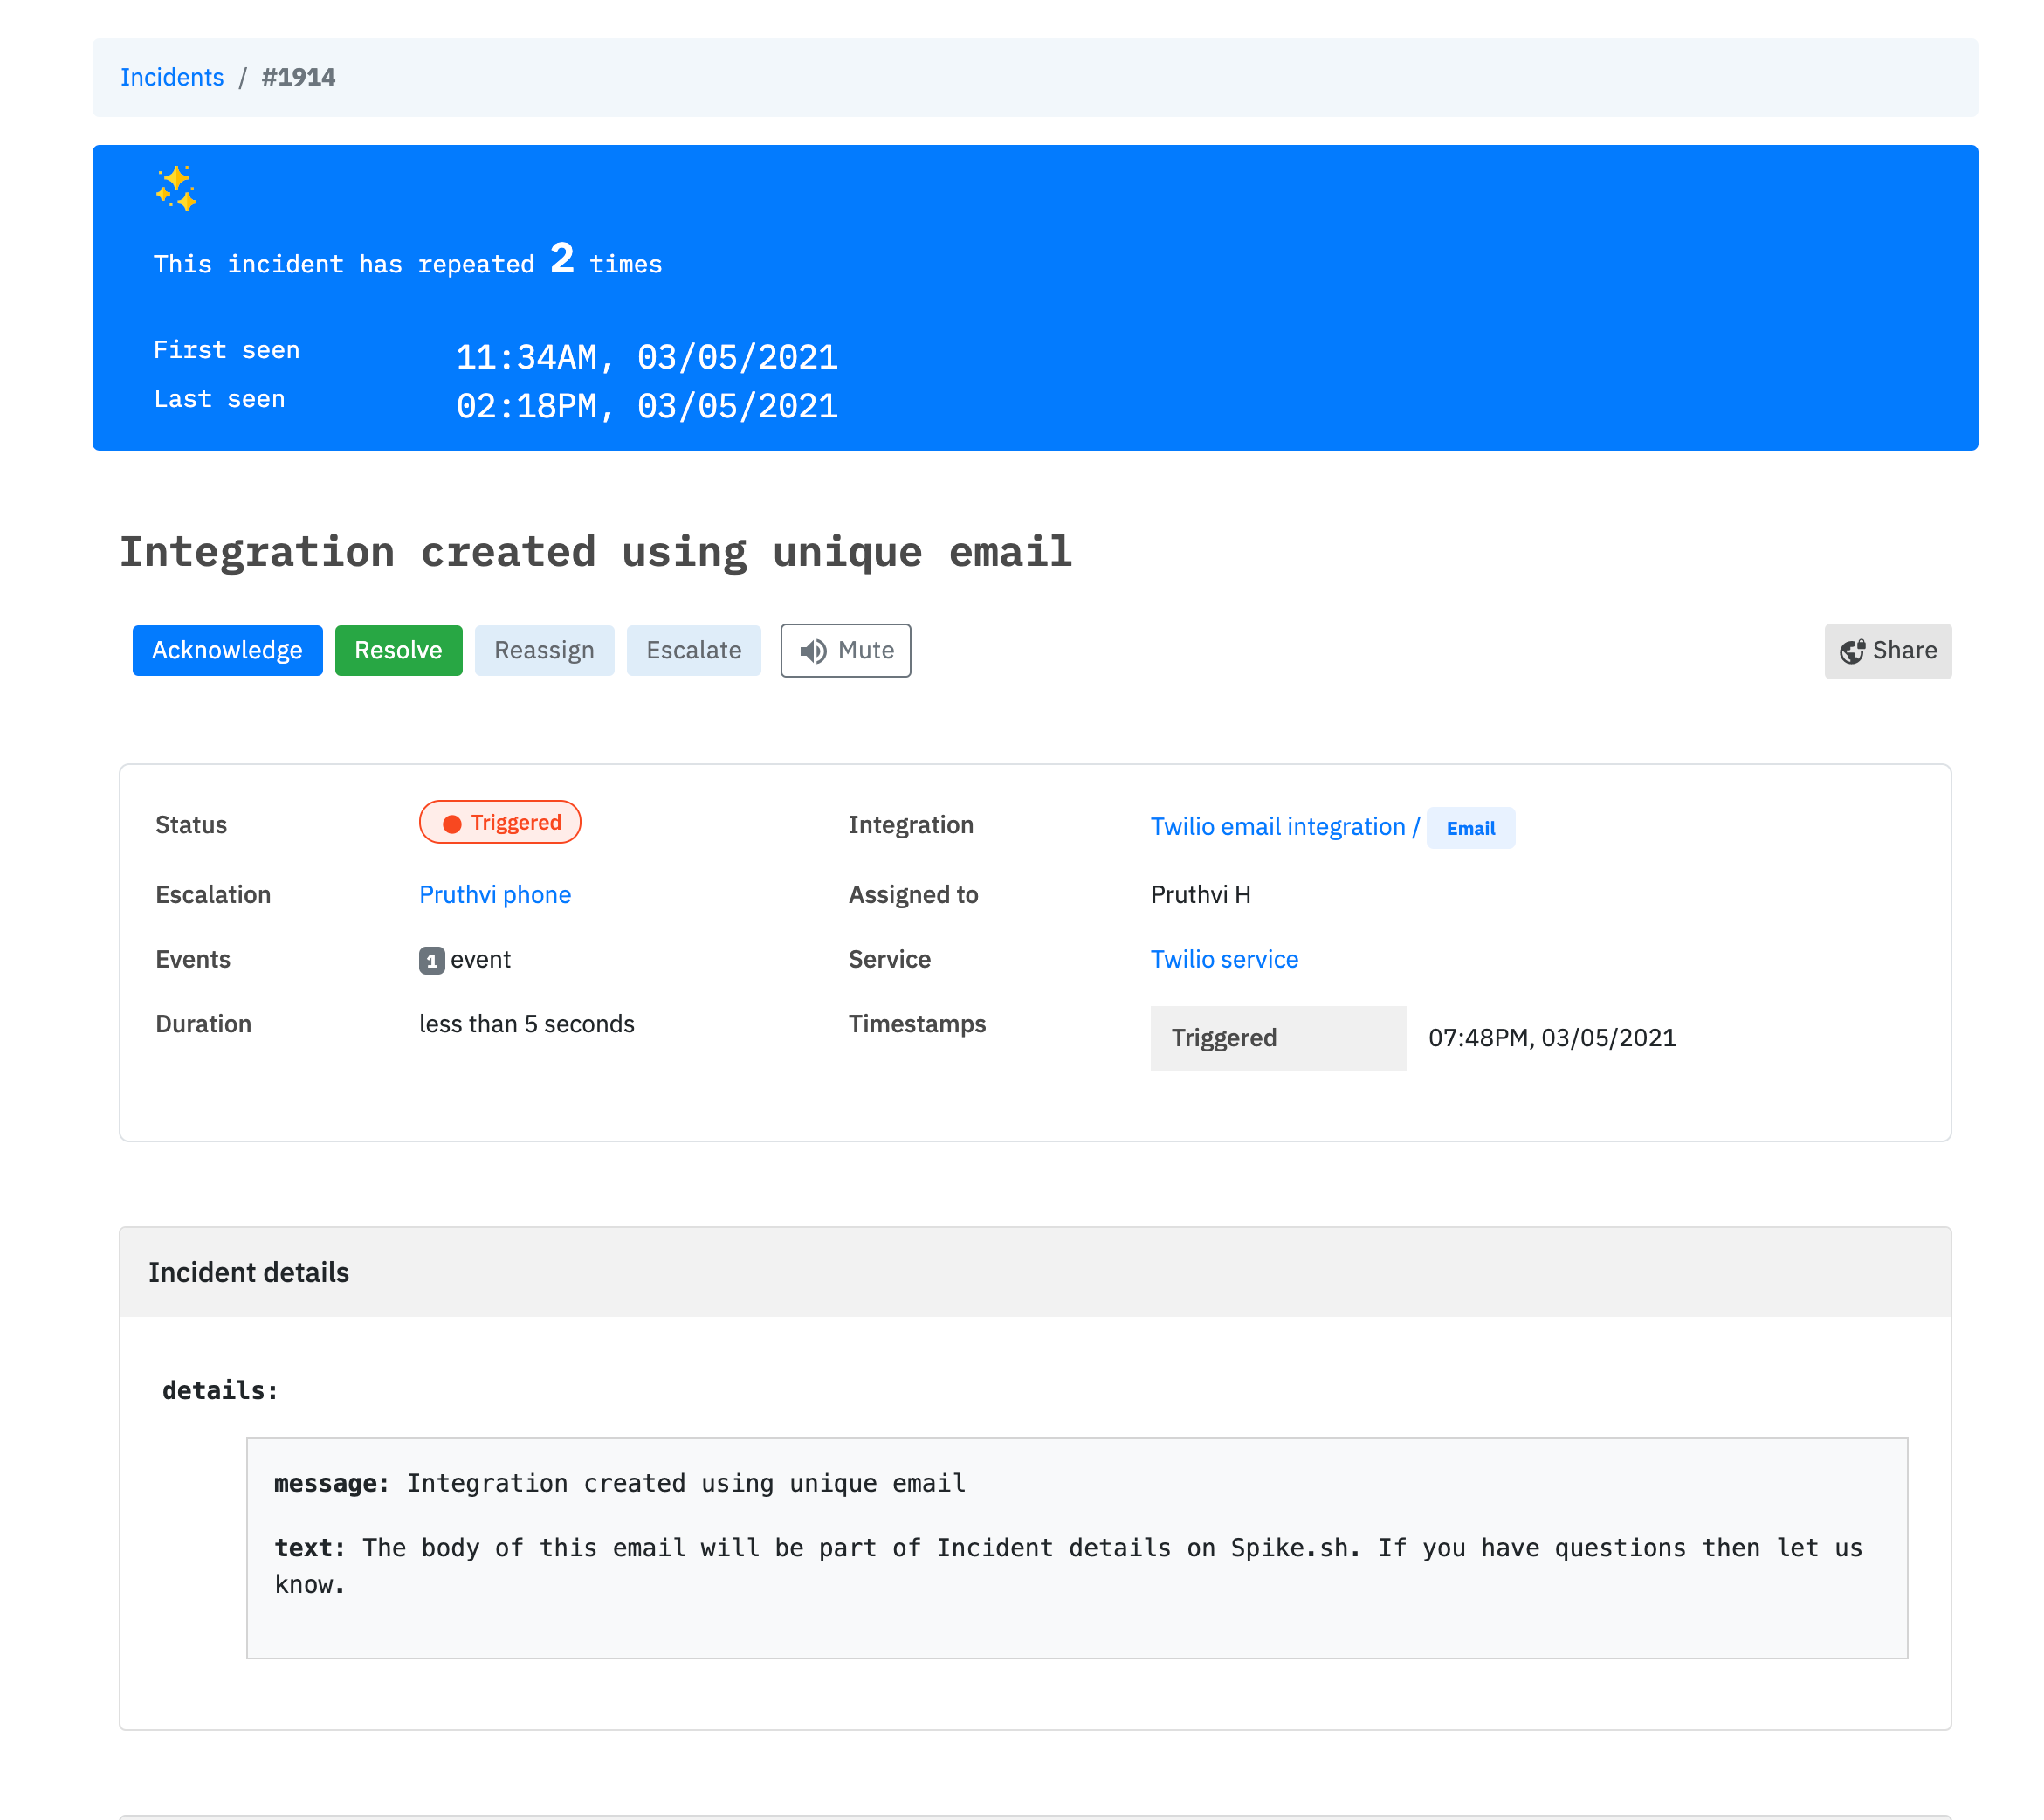
Task: Click the Events field label
Action: (x=193, y=959)
